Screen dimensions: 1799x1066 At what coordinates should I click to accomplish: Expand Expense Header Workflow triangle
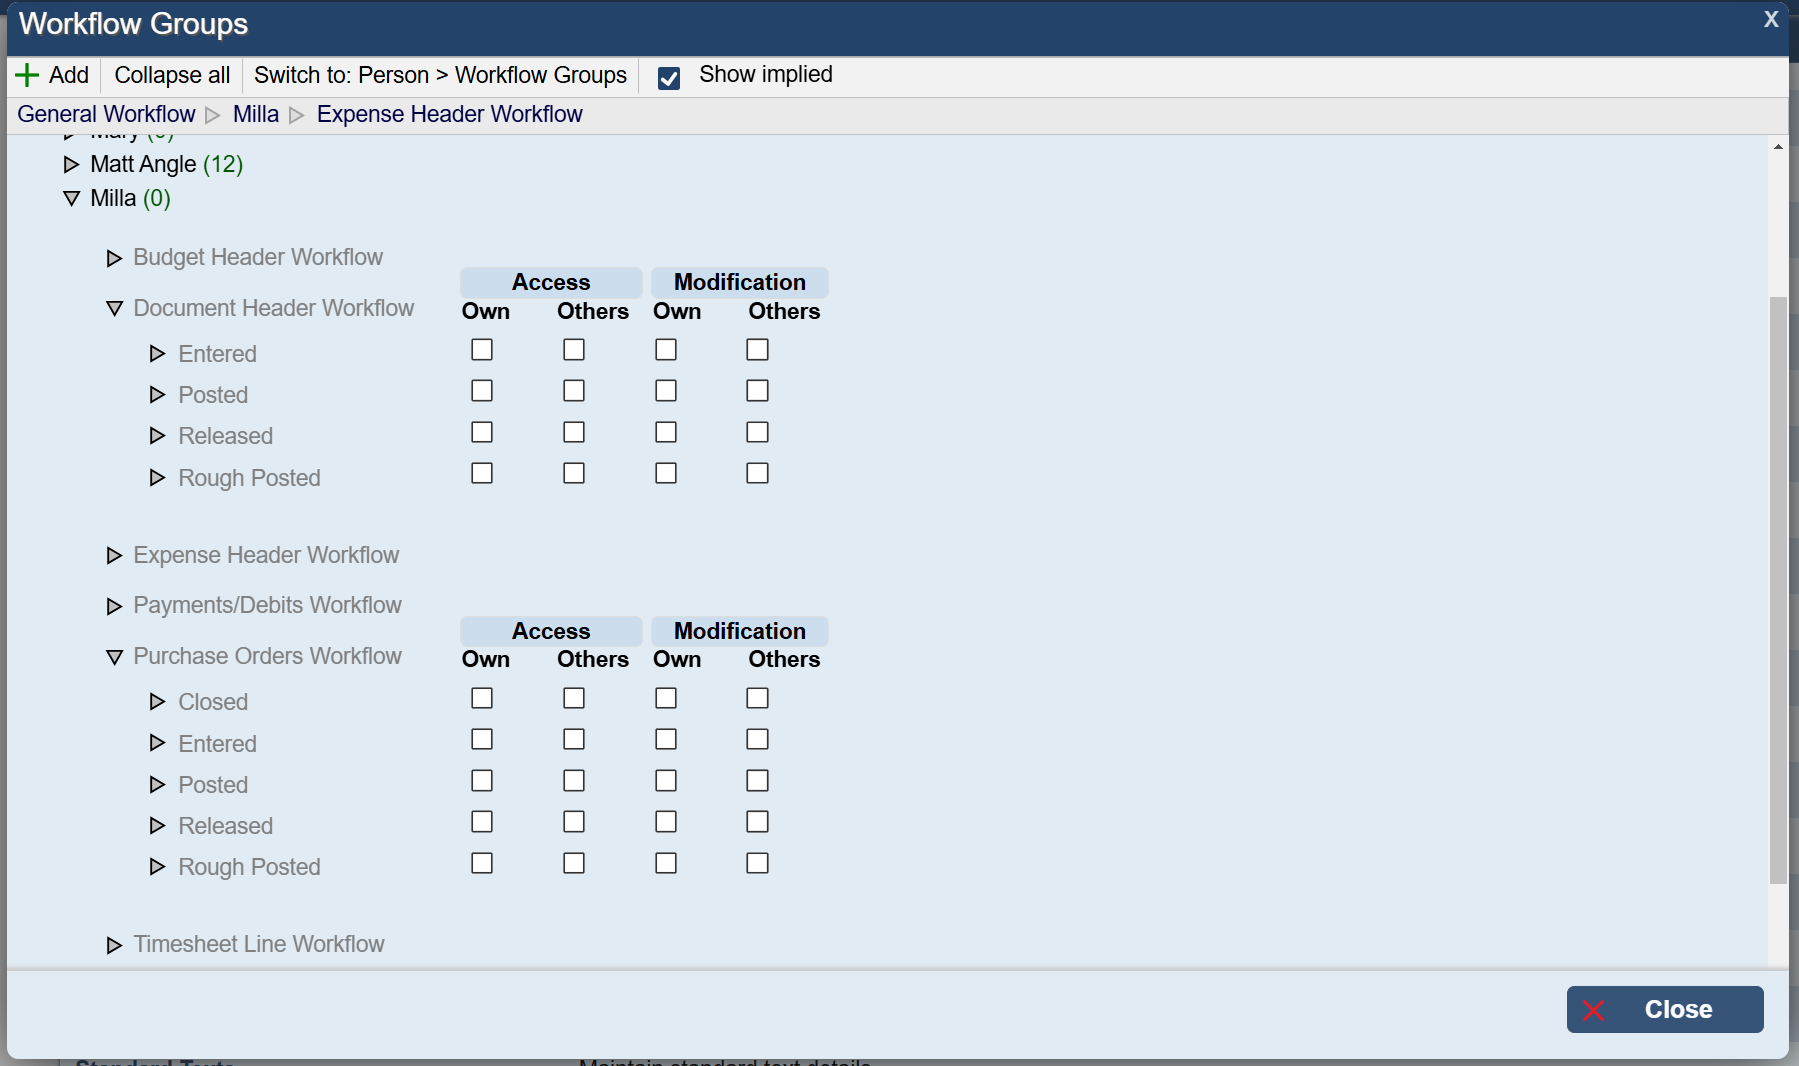[x=114, y=556]
